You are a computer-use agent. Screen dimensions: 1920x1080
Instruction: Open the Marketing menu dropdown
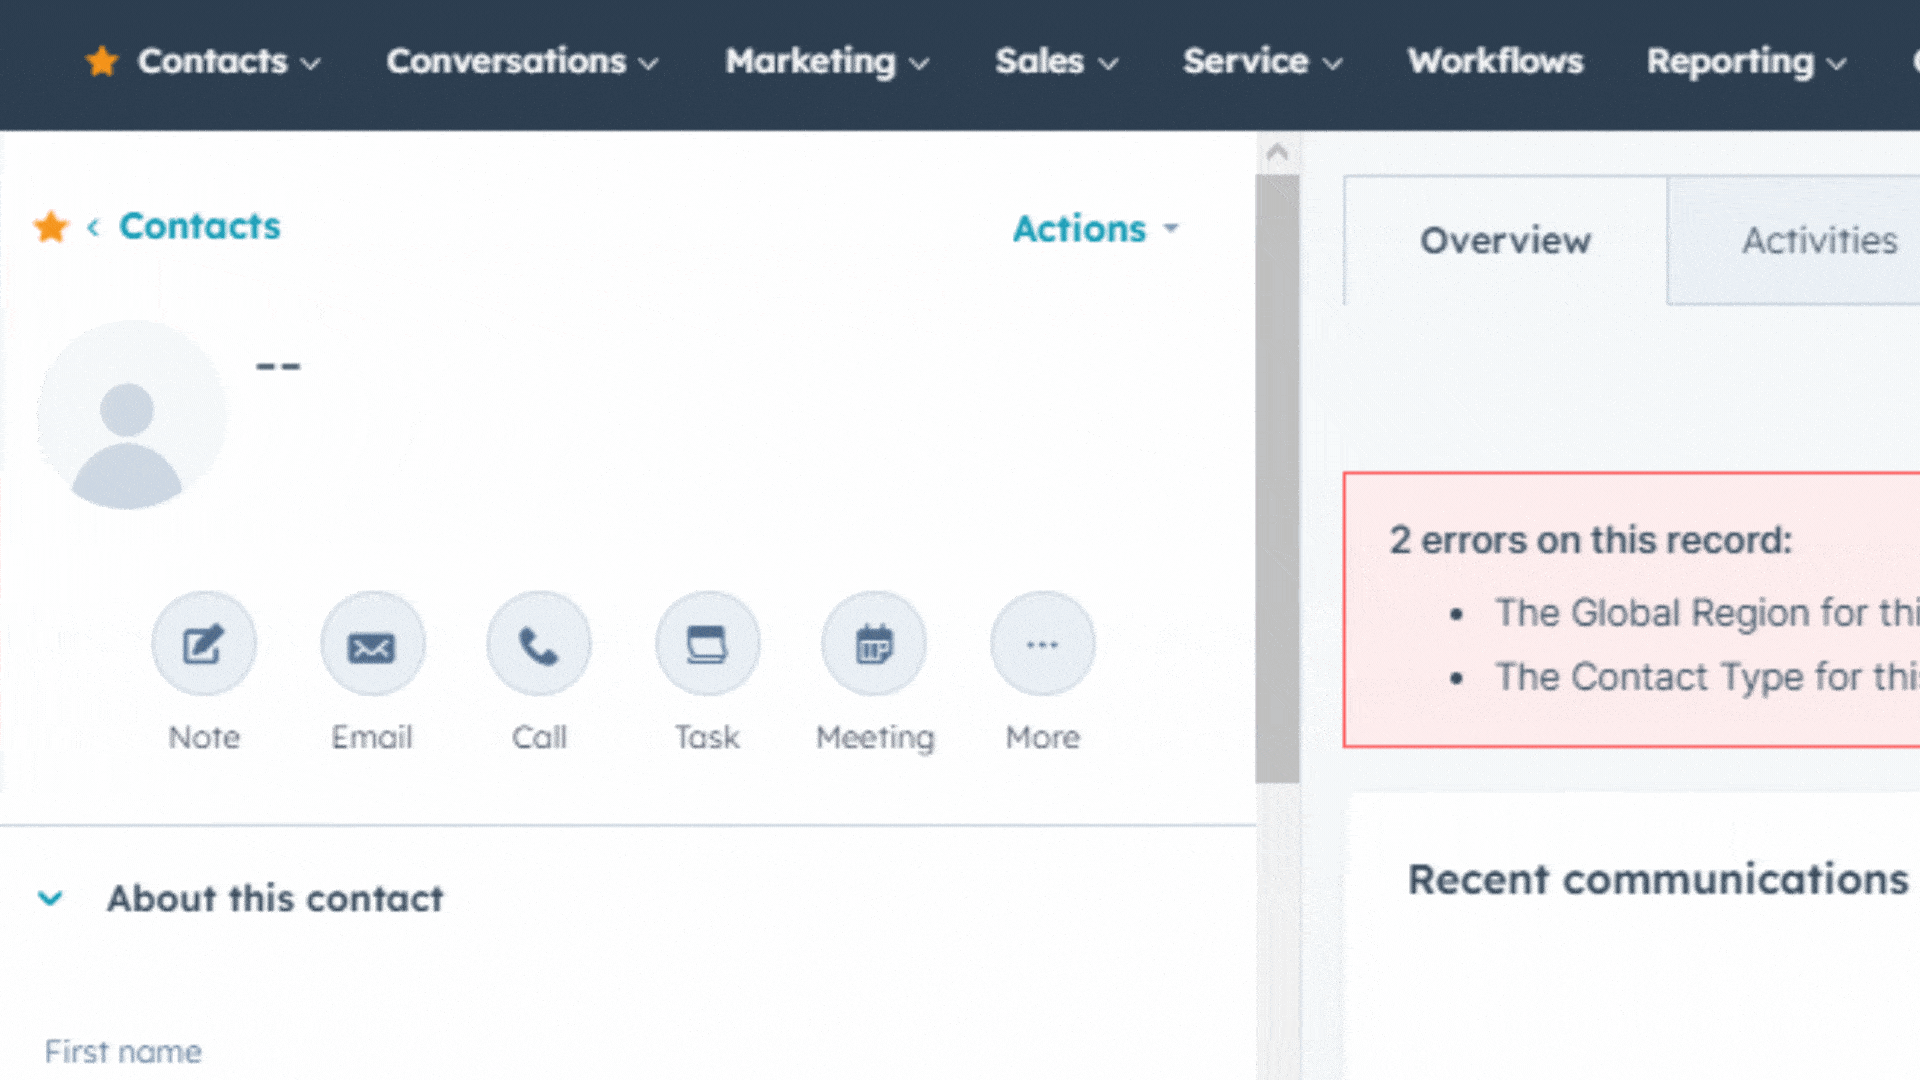[x=827, y=62]
